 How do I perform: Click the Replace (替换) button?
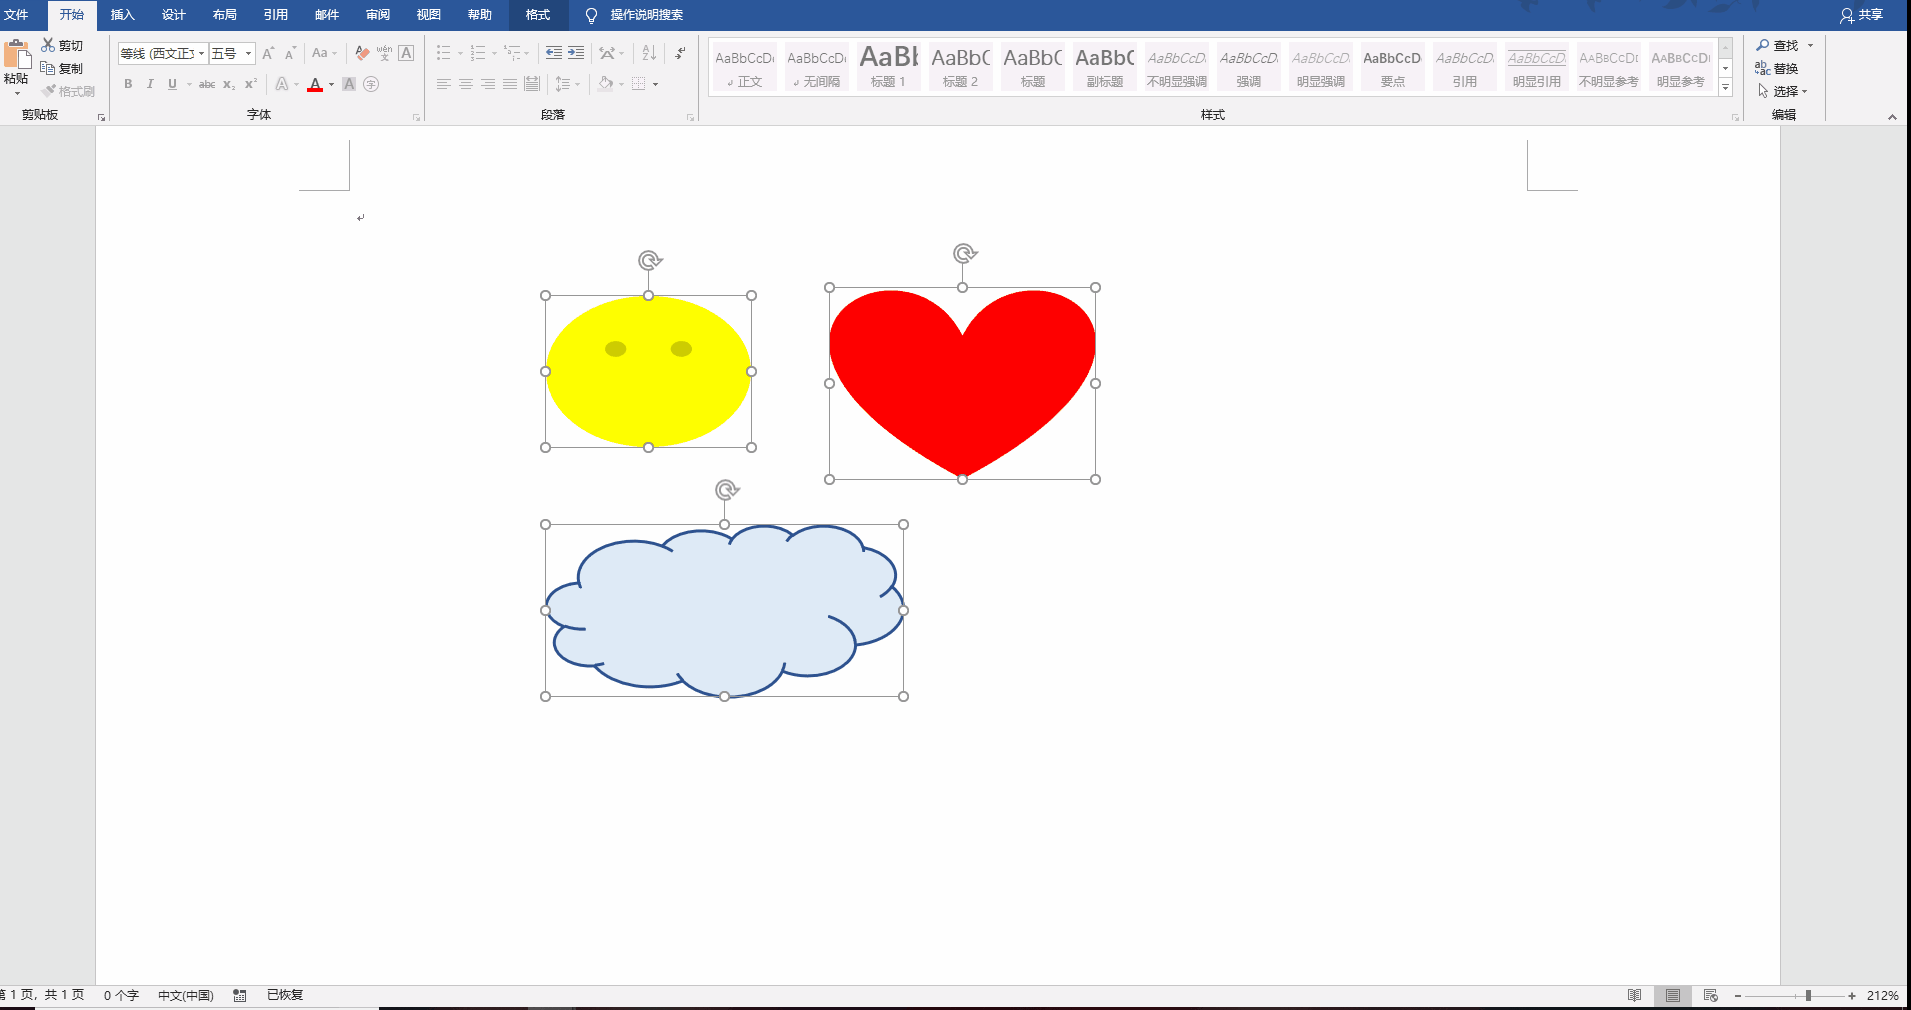pyautogui.click(x=1777, y=68)
